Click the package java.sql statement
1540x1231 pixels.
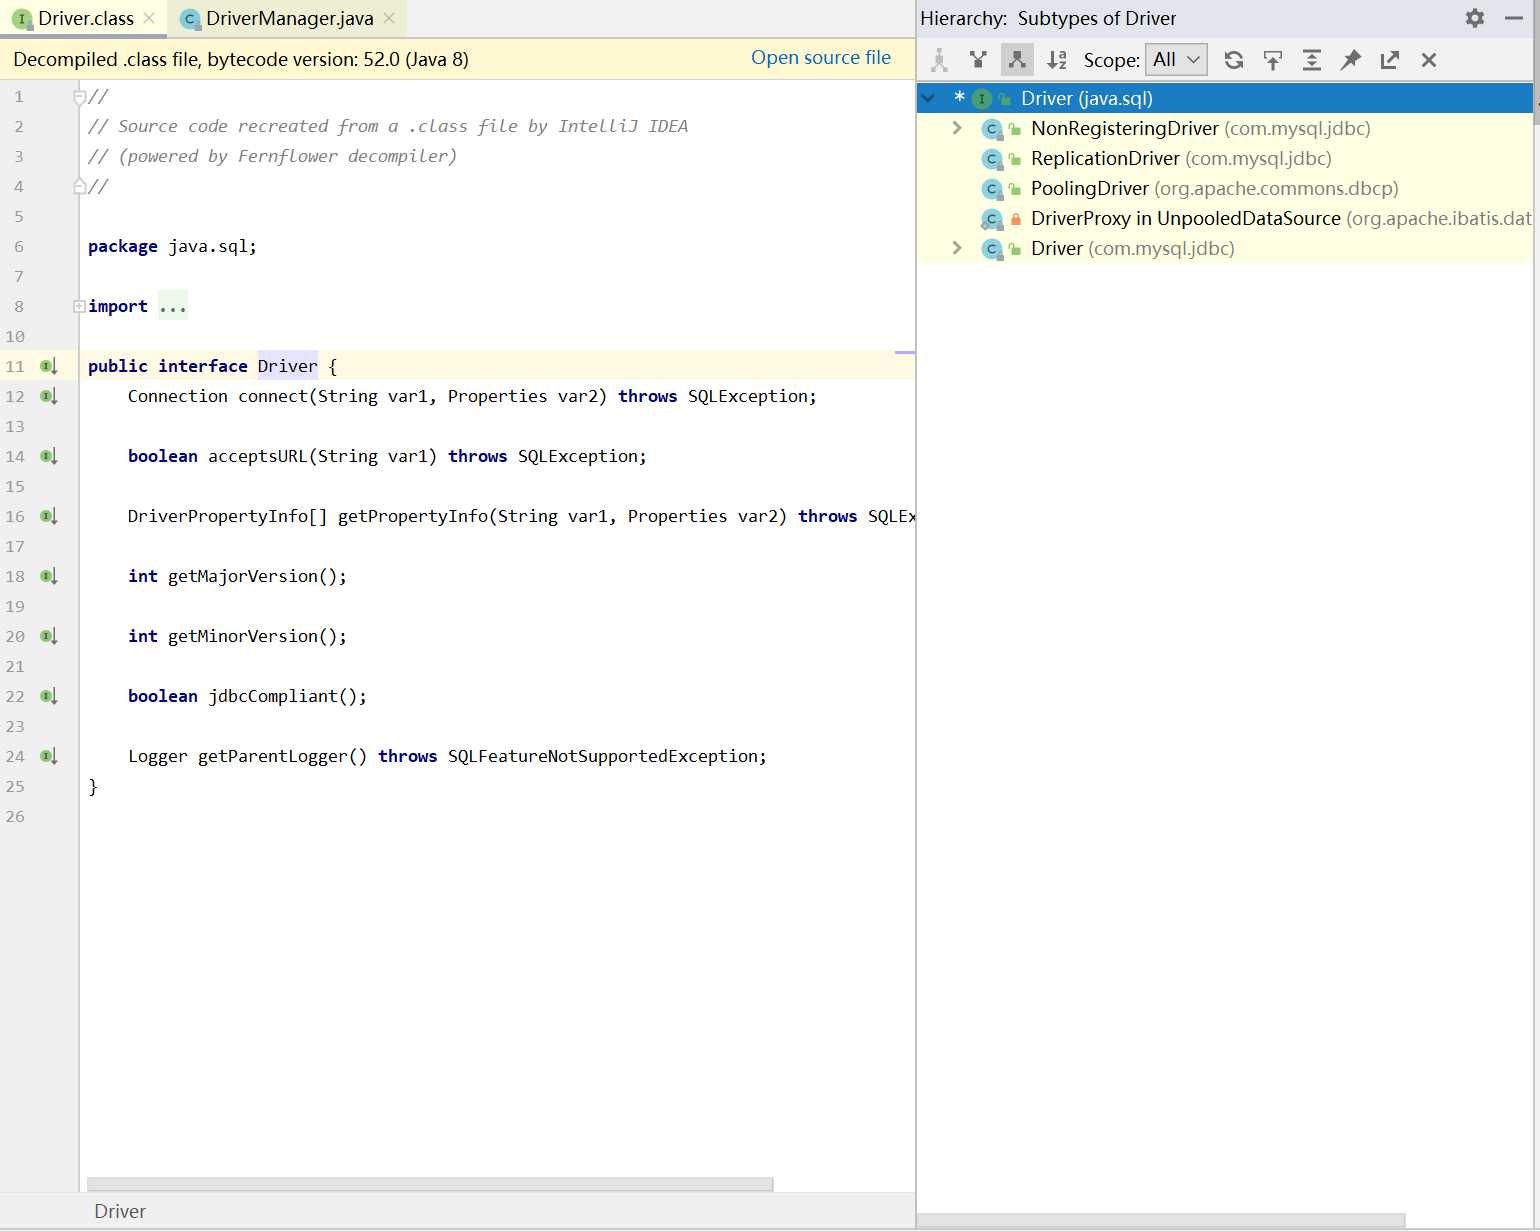(x=172, y=246)
